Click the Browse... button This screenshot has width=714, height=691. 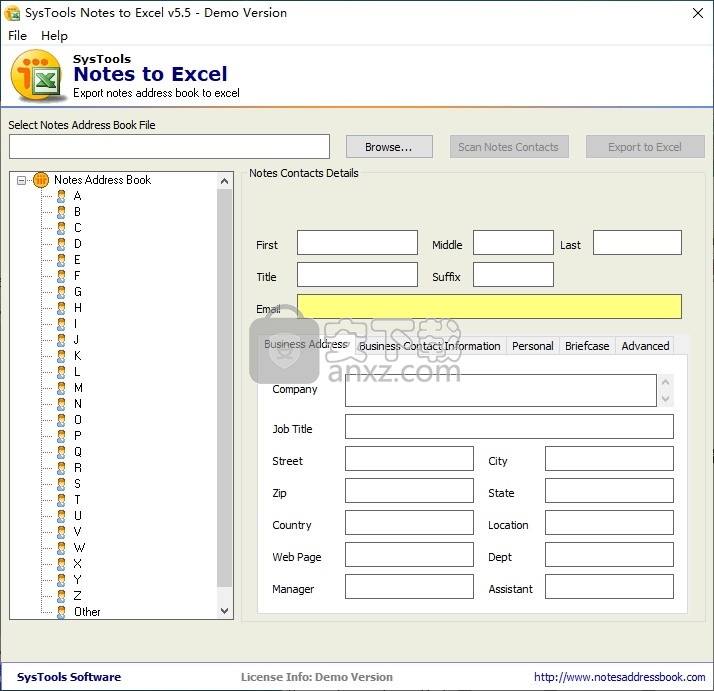389,147
